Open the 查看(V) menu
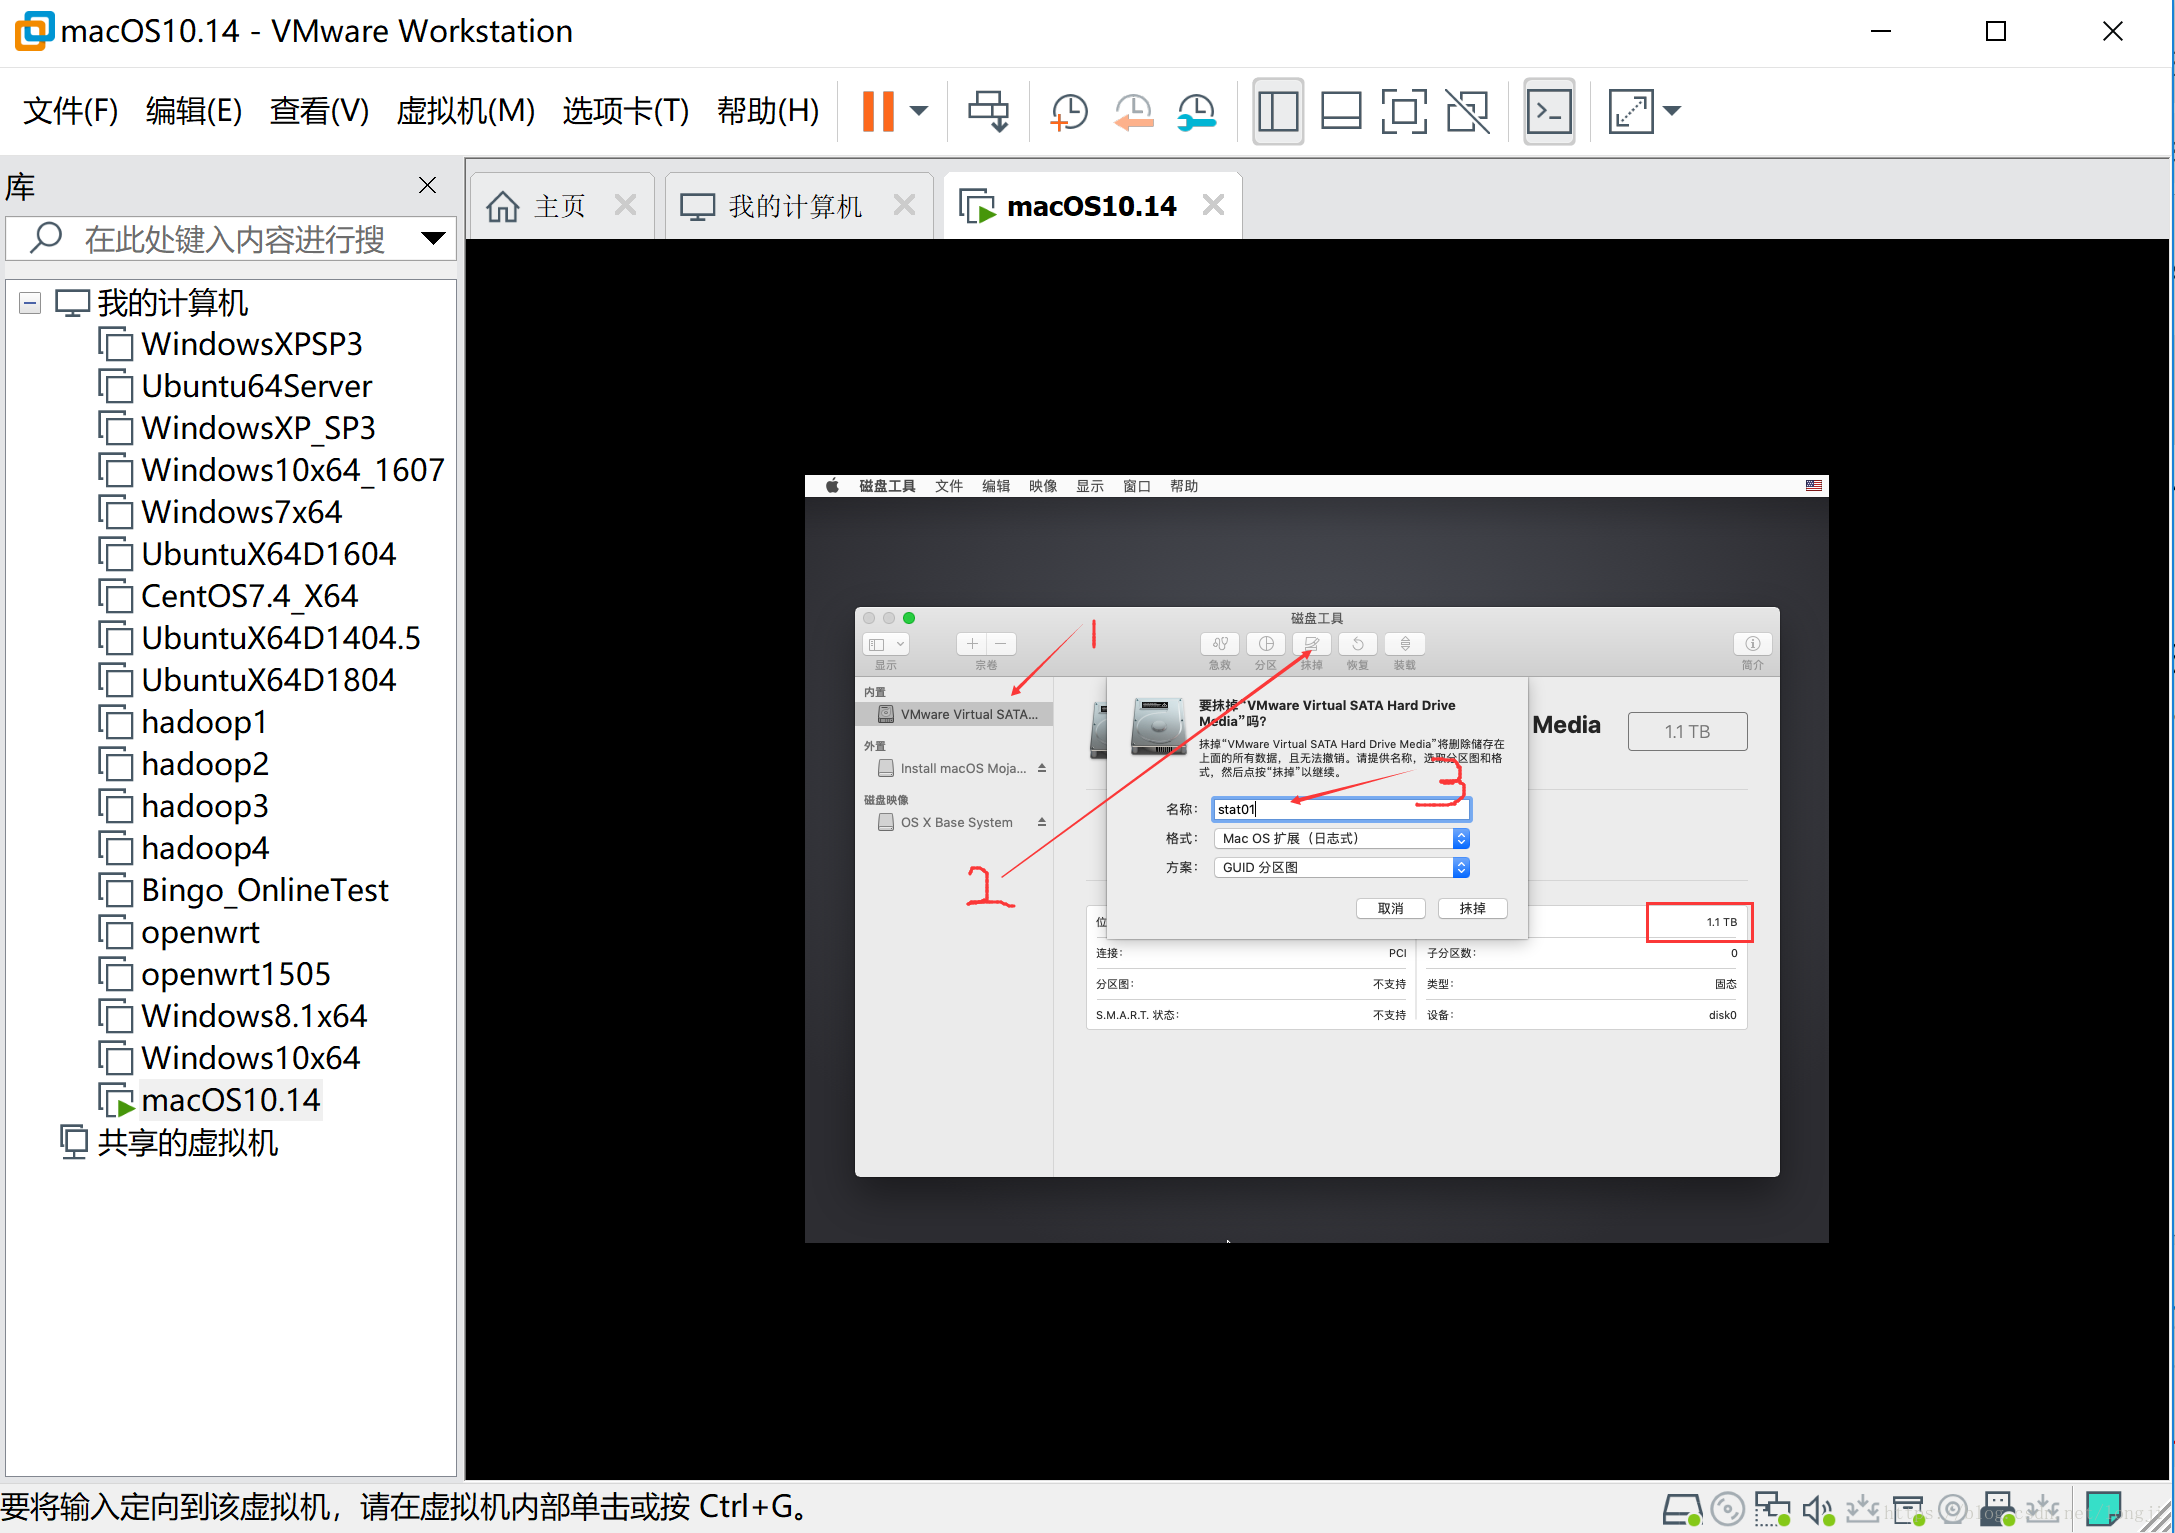This screenshot has height=1533, width=2175. click(x=319, y=111)
